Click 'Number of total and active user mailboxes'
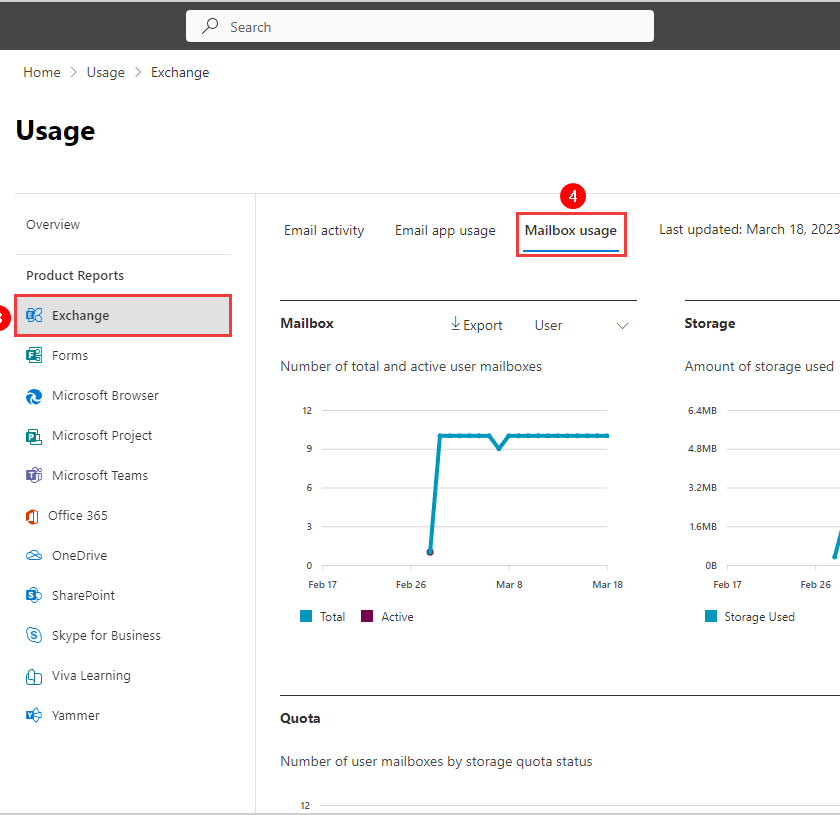Viewport: 840px width, 815px height. (x=411, y=367)
